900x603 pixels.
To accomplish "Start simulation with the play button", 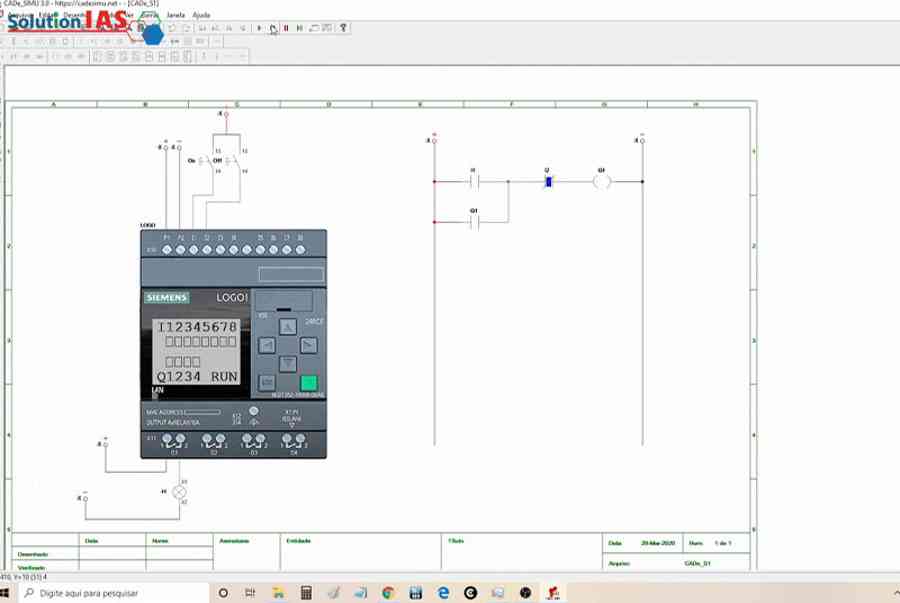I will point(259,28).
